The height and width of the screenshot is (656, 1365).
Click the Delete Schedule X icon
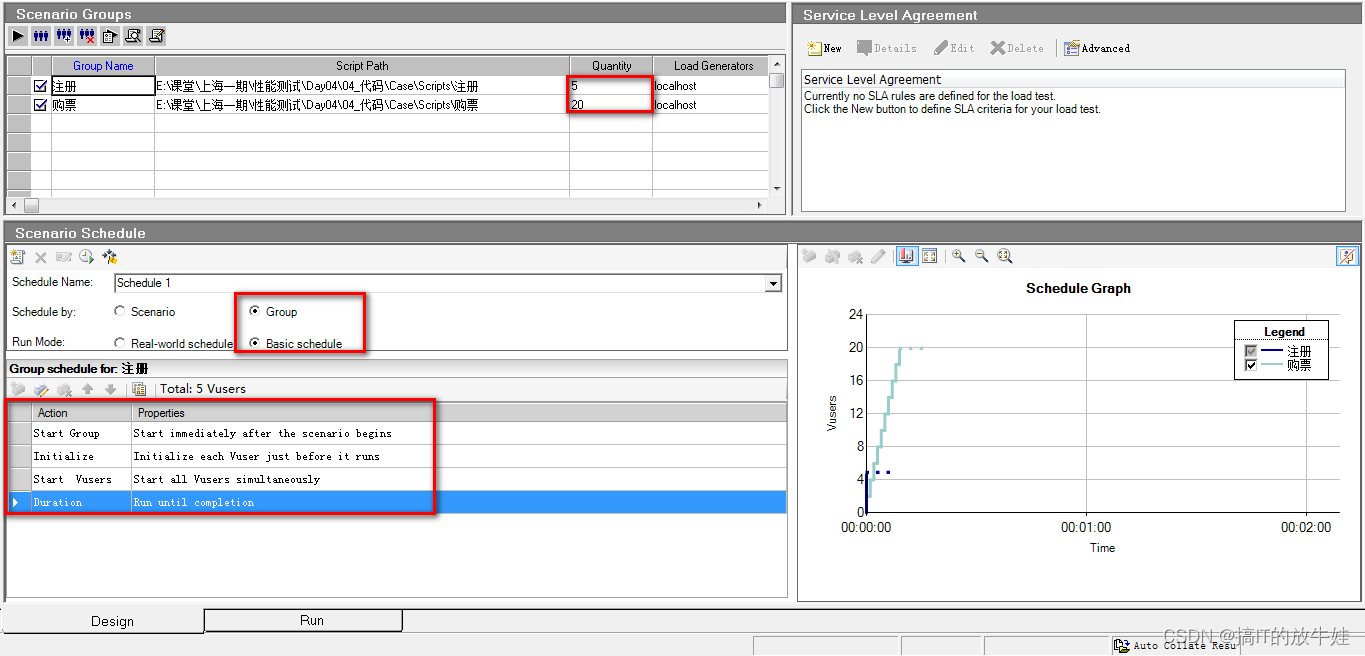coord(41,257)
